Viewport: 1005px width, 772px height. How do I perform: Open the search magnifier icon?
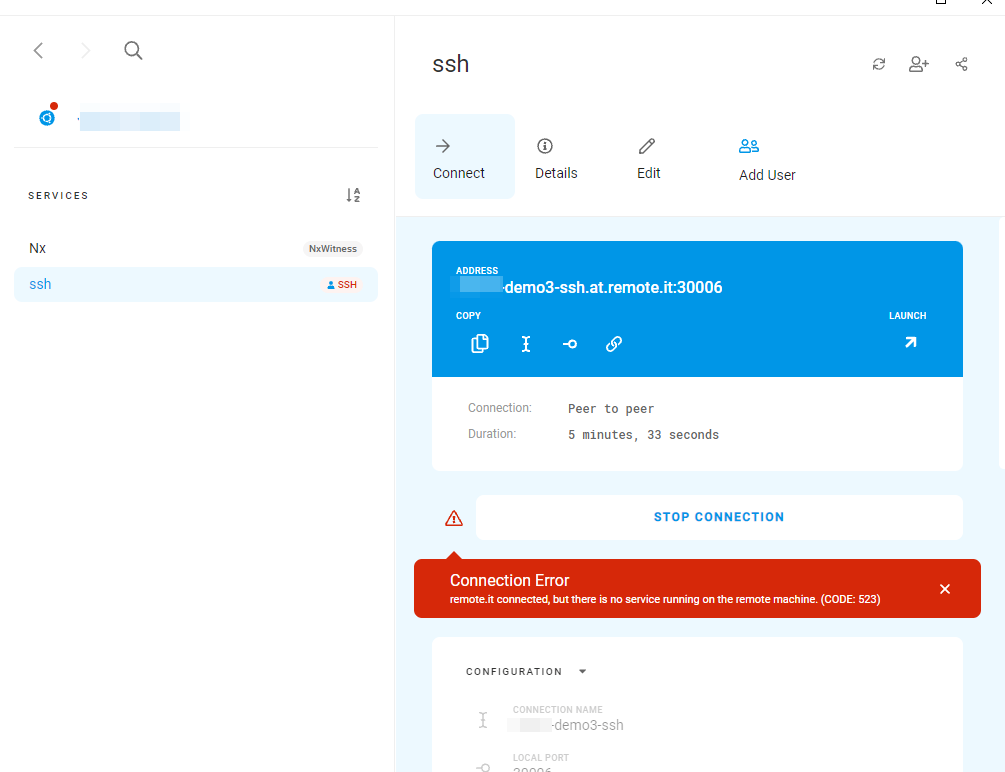coord(133,51)
